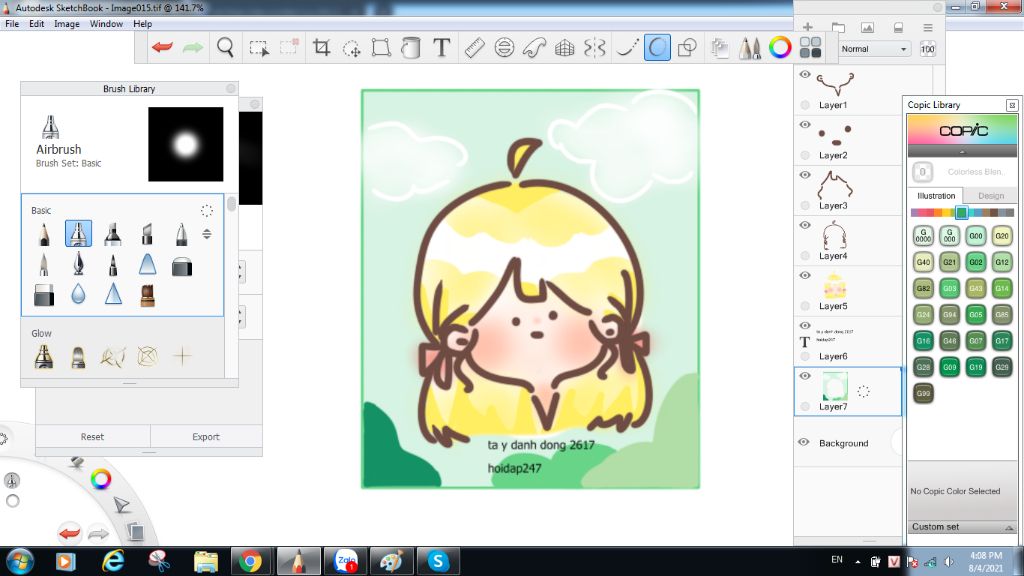1024x576 pixels.
Task: Open the Window menu
Action: (106, 24)
